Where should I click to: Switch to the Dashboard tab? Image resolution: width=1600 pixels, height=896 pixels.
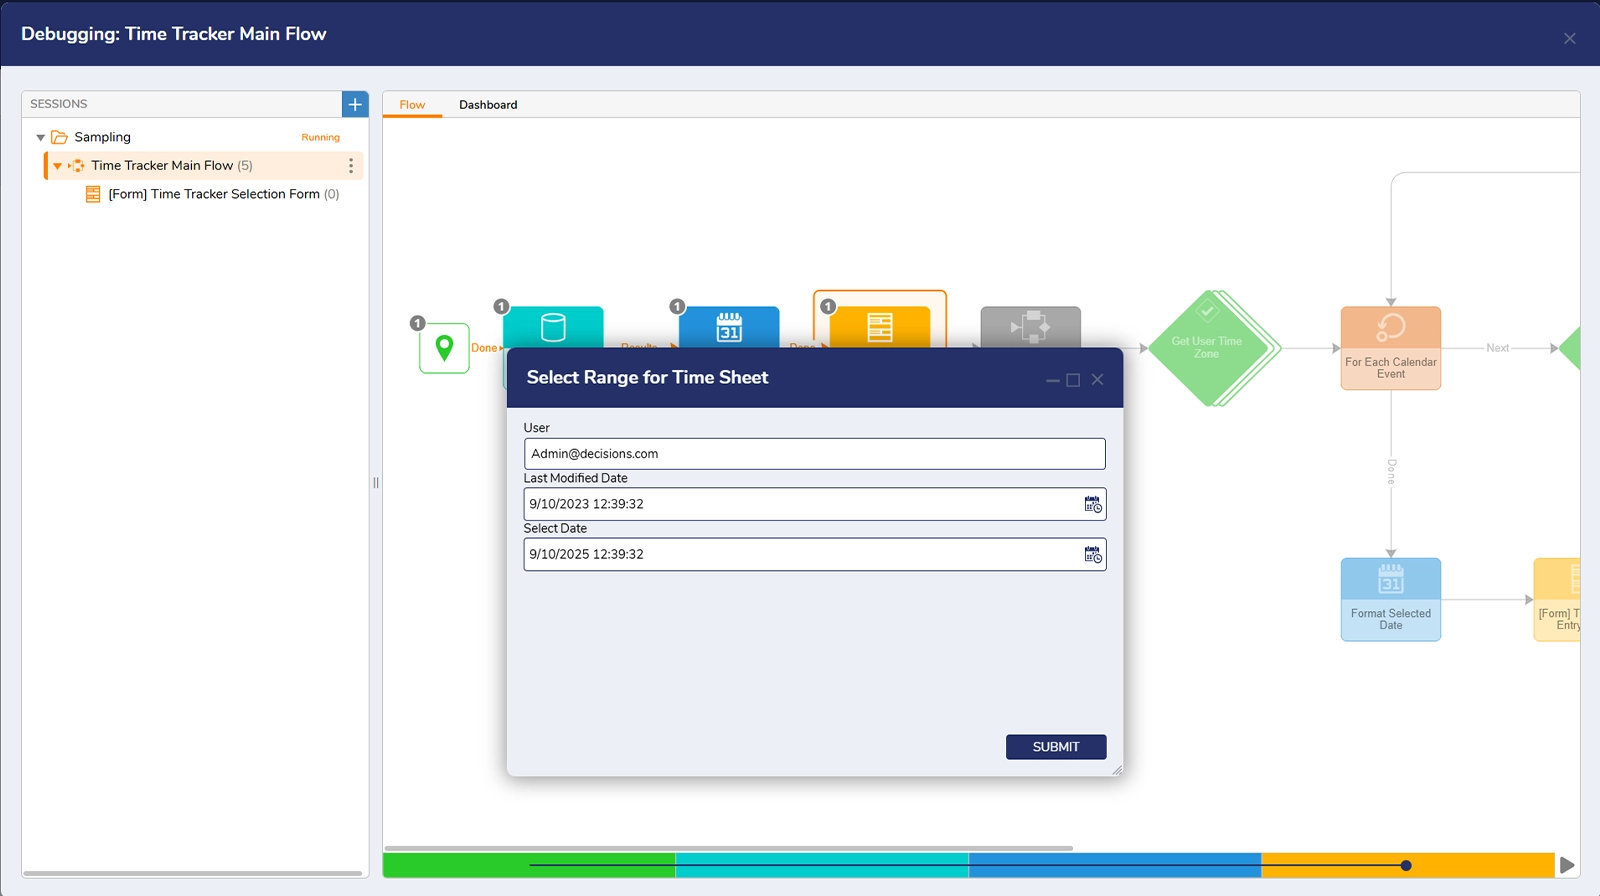488,105
